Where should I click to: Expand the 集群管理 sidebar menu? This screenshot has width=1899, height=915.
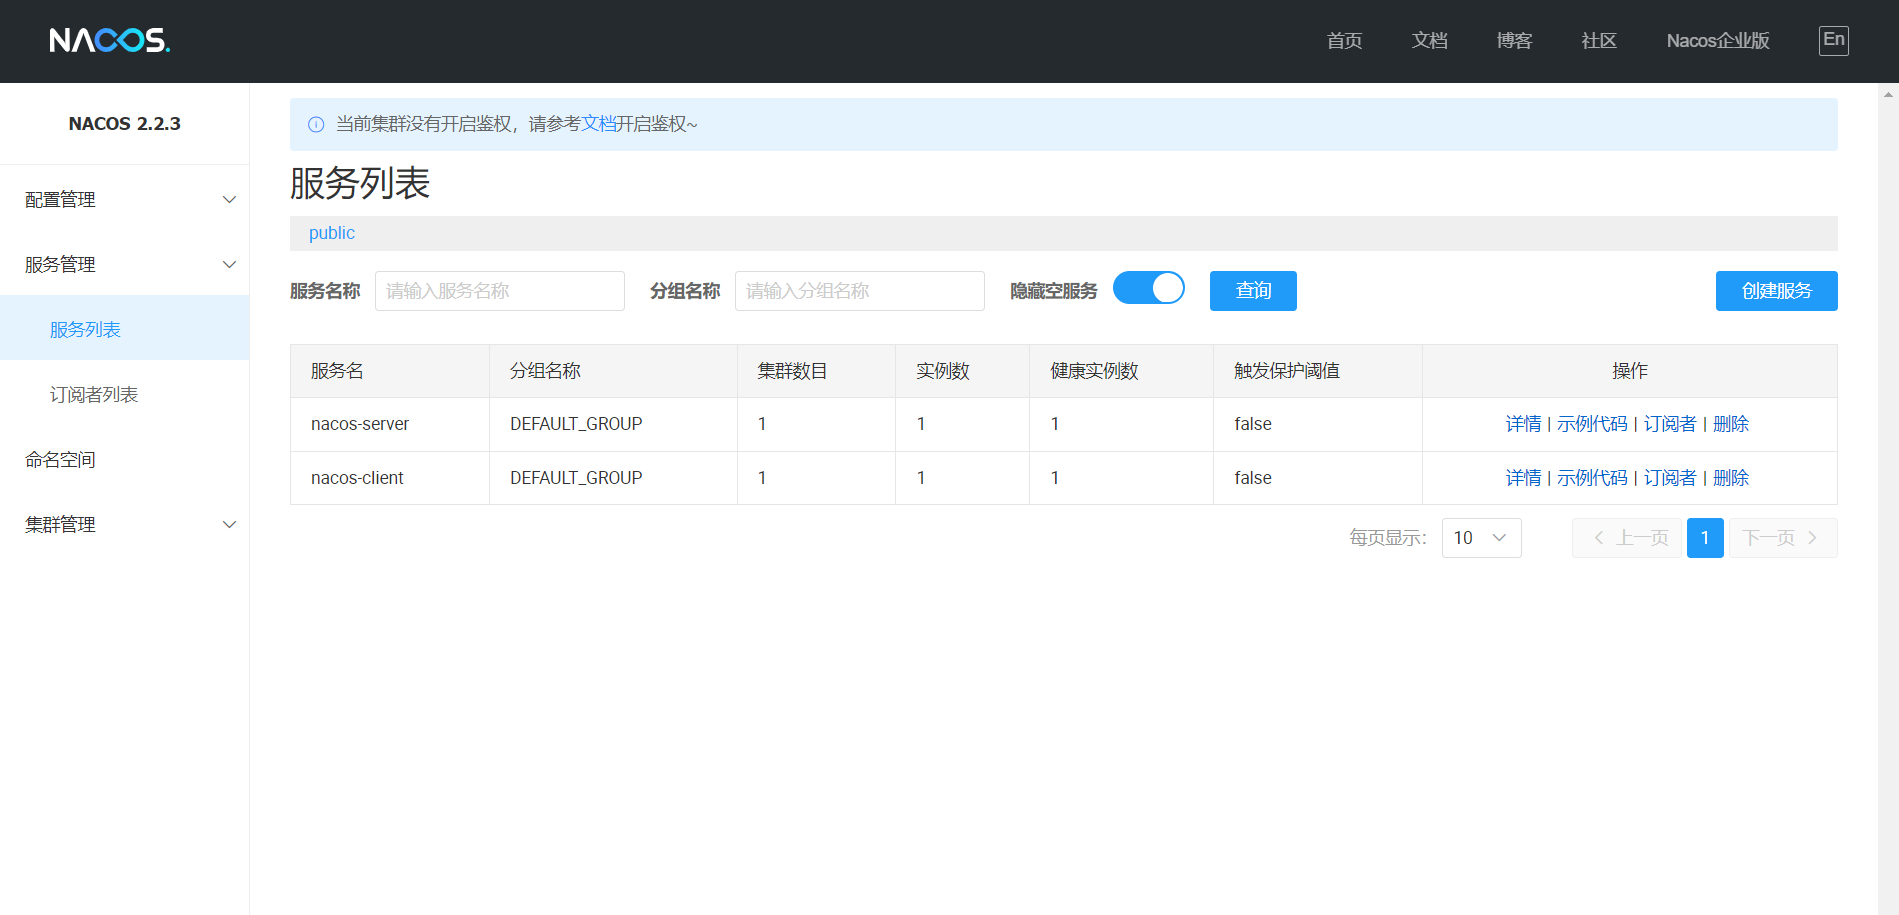coord(124,524)
